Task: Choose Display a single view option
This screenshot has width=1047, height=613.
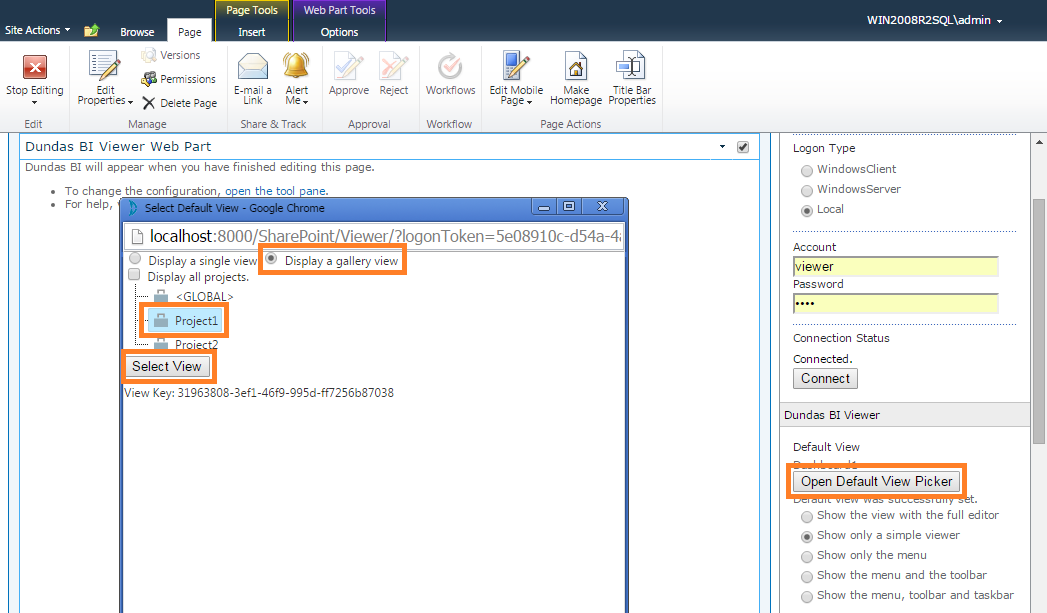Action: click(136, 258)
